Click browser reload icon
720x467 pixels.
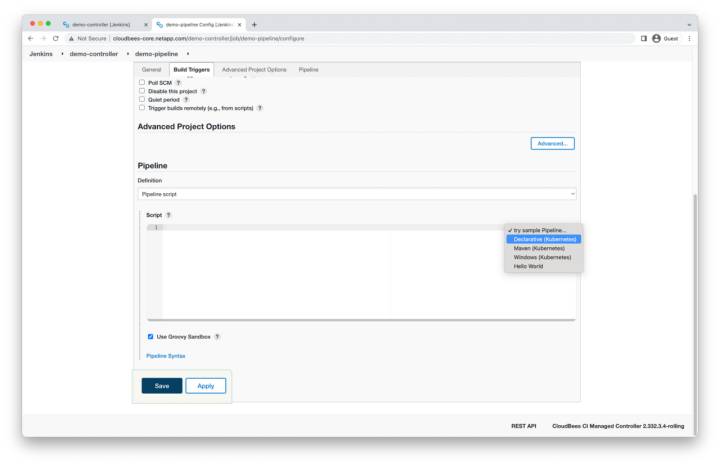(x=55, y=38)
